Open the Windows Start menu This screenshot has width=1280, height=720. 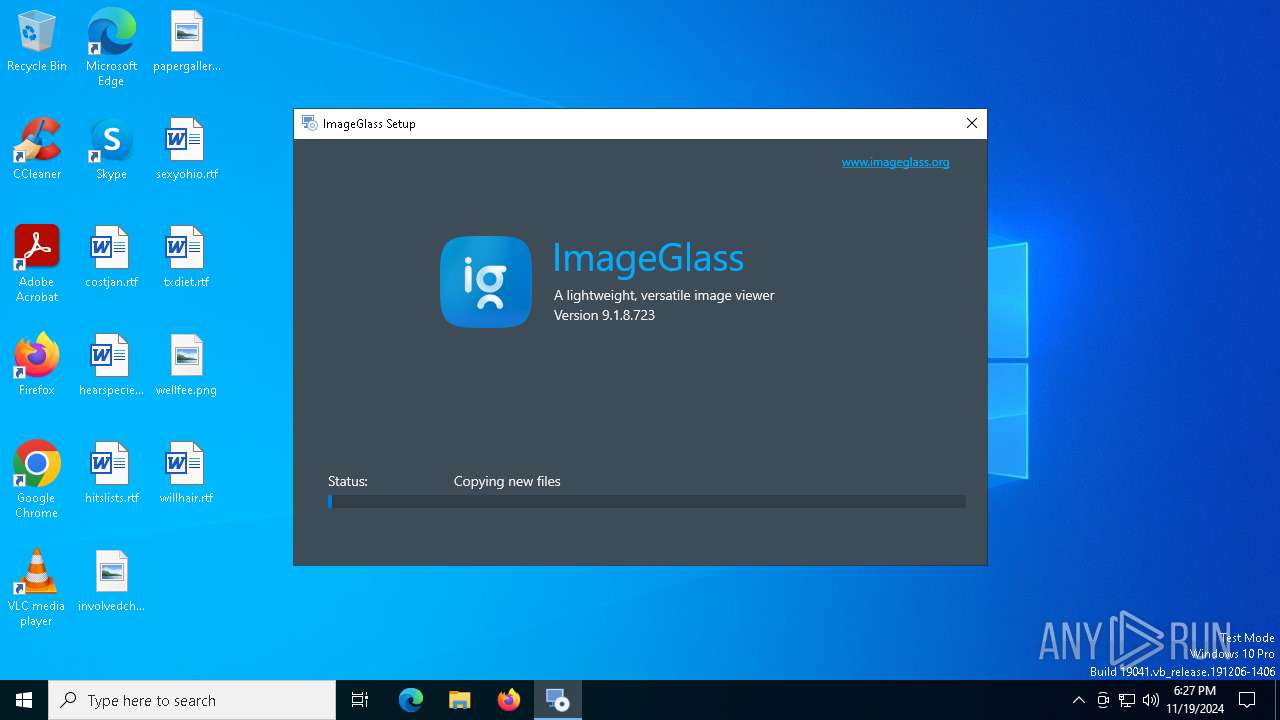tap(24, 700)
